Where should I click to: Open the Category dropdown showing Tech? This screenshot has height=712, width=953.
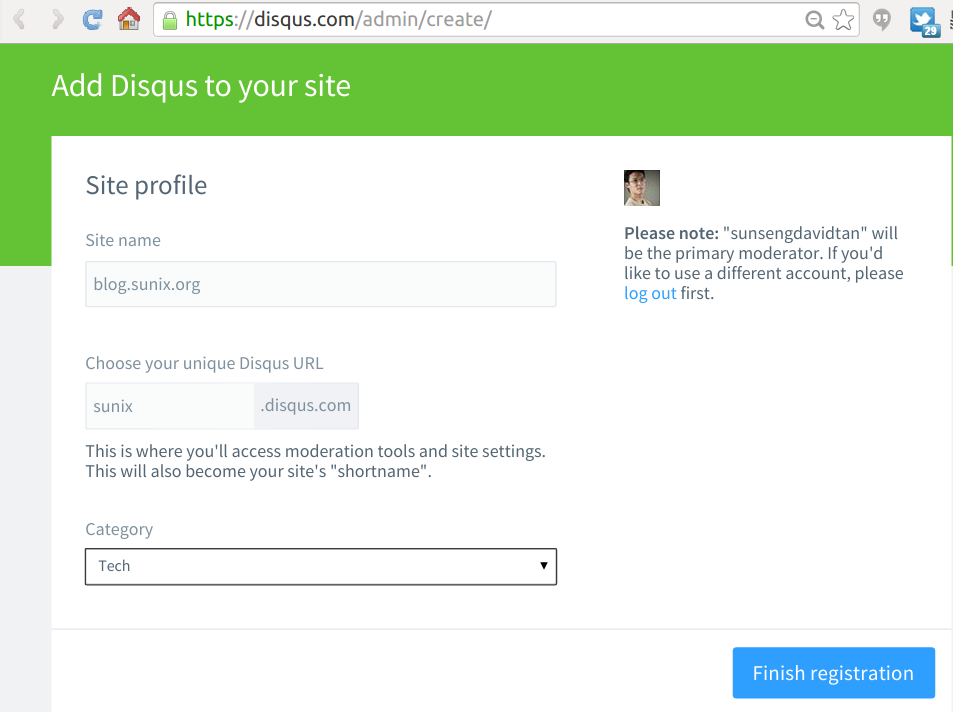320,567
